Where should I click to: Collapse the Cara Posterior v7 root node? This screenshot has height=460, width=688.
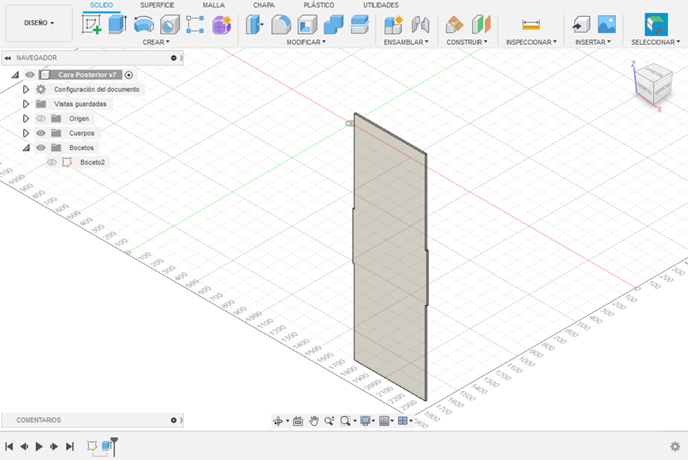click(x=15, y=75)
